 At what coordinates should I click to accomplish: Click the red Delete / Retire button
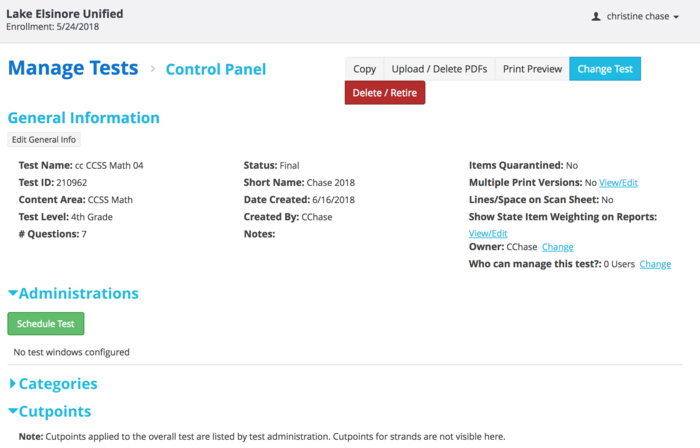385,93
